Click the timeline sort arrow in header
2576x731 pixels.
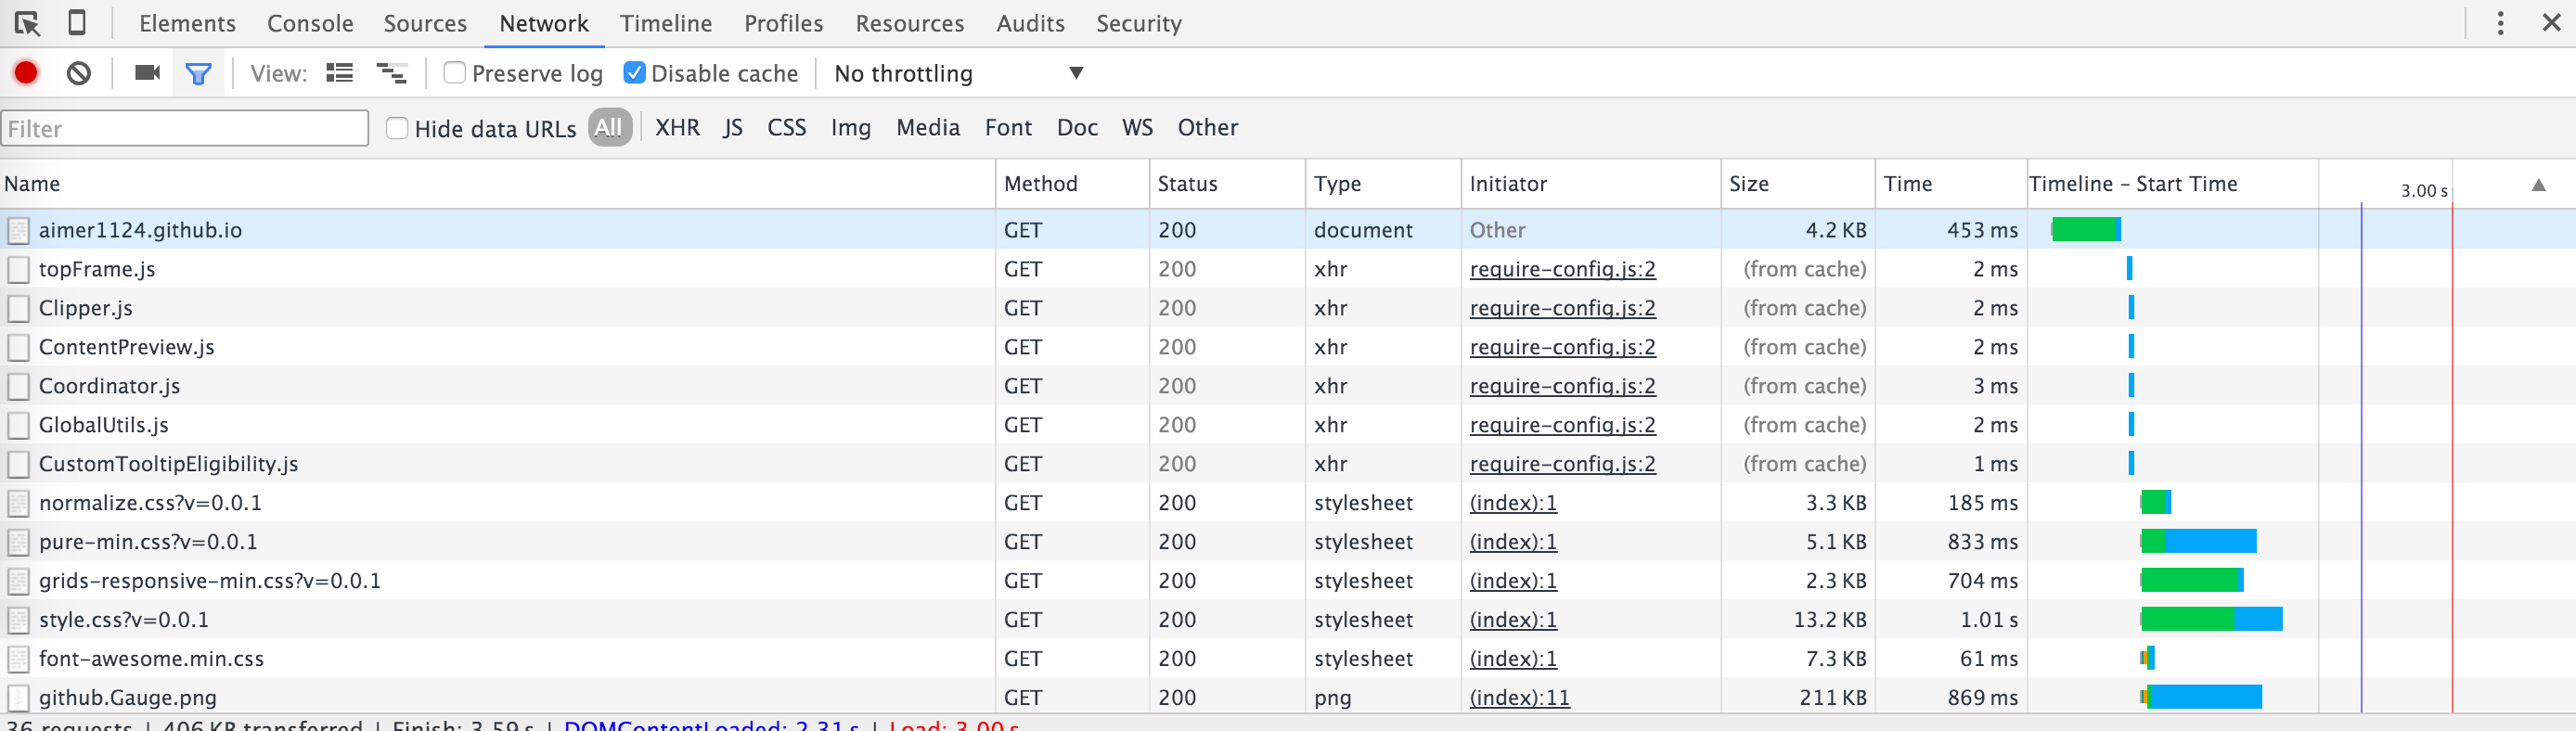pyautogui.click(x=2538, y=185)
